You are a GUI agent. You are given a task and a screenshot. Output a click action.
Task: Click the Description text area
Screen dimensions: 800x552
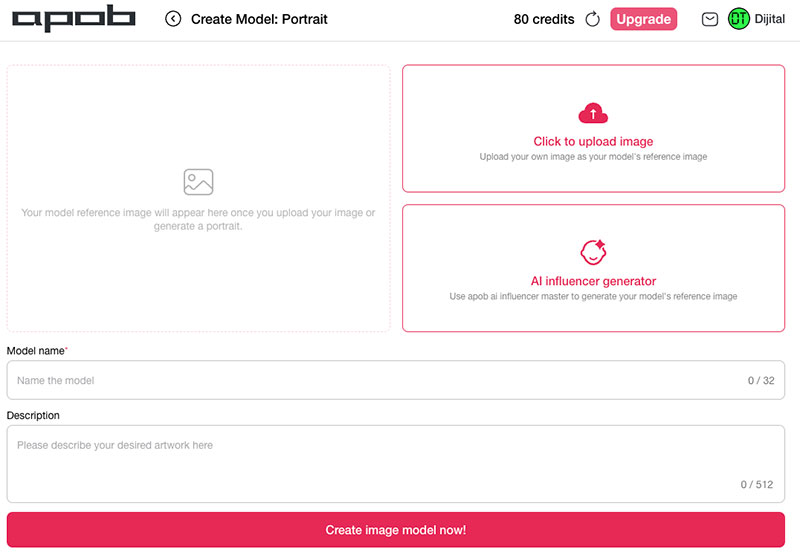pyautogui.click(x=395, y=464)
